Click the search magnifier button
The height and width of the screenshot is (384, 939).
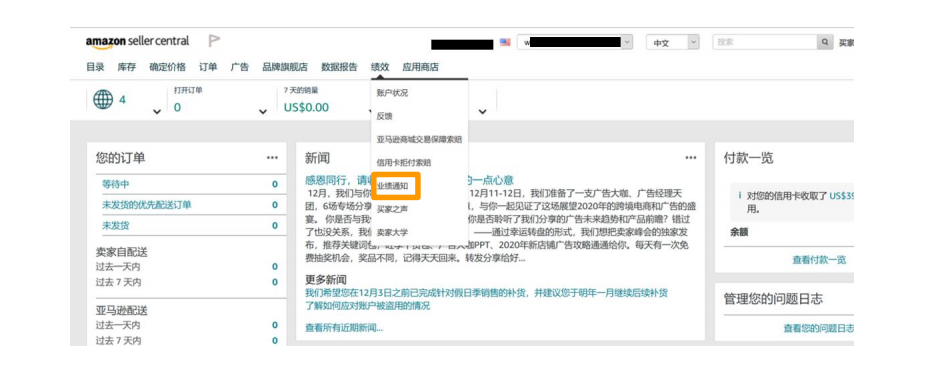tap(825, 43)
